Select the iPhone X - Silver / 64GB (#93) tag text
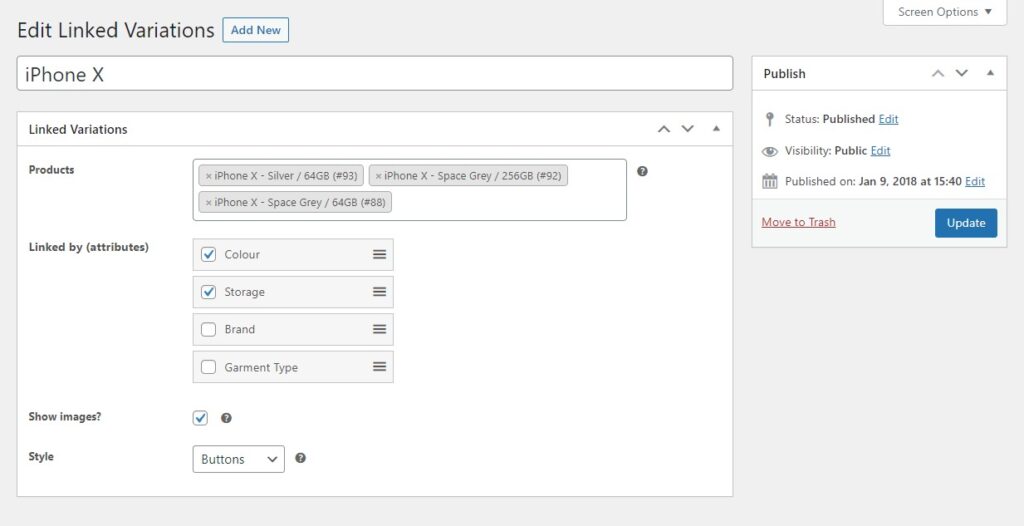The height and width of the screenshot is (526, 1024). click(285, 176)
